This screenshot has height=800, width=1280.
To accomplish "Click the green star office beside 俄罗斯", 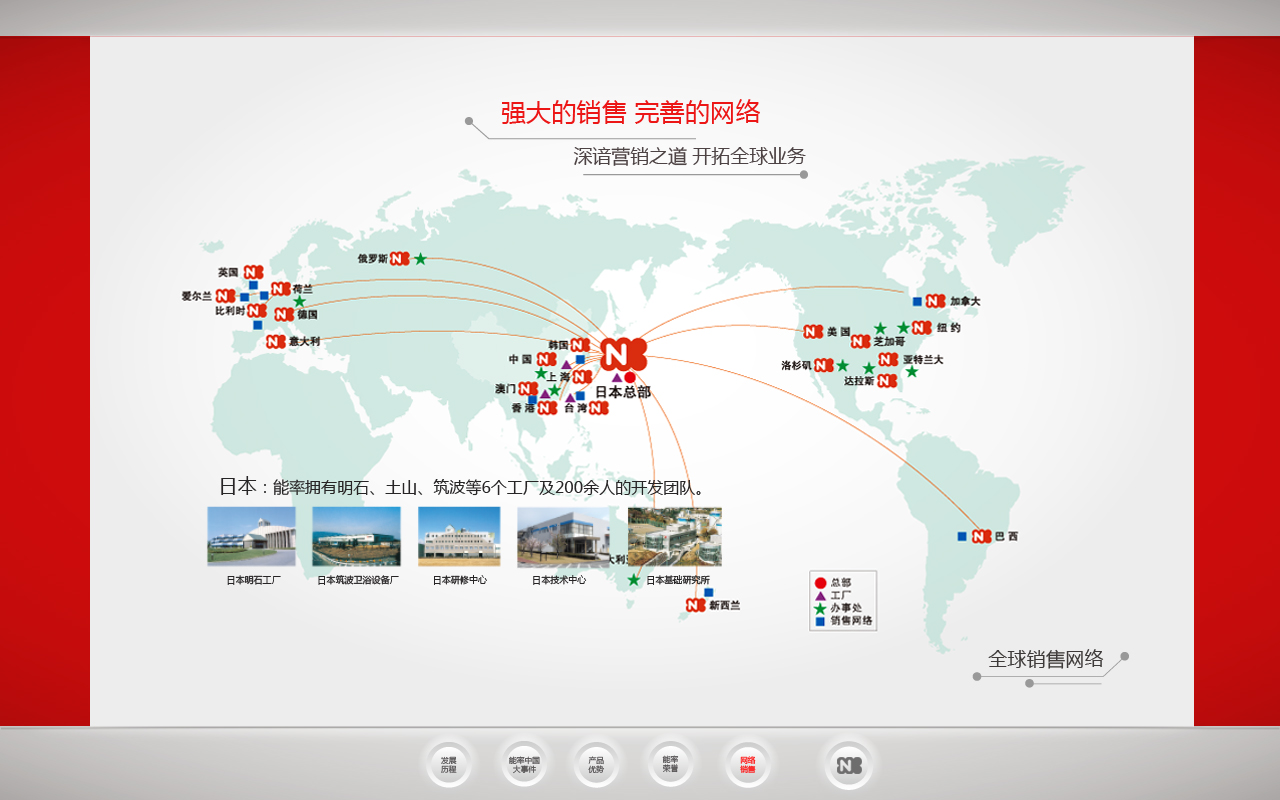I will (421, 259).
